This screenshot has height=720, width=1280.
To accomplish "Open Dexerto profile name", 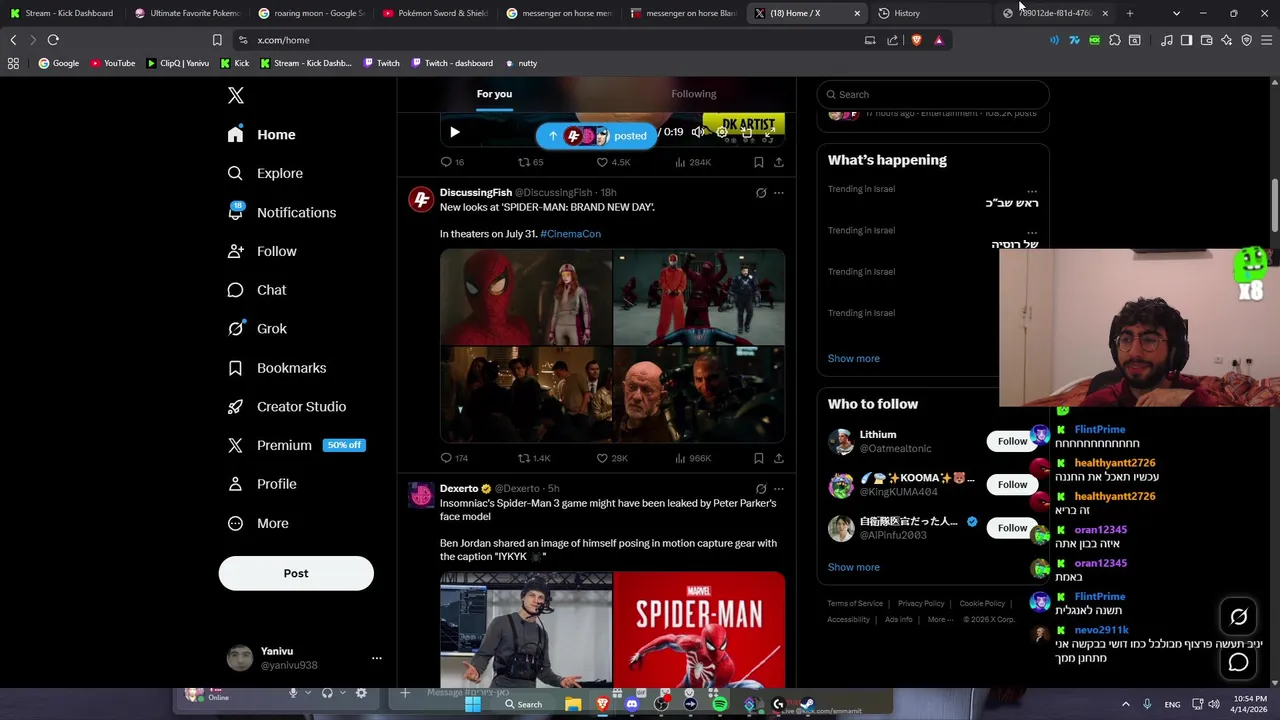I will click(459, 489).
